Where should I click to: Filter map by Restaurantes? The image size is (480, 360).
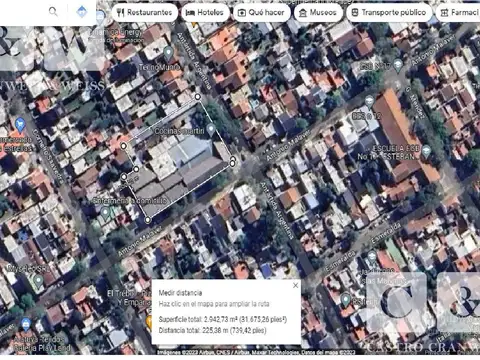pyautogui.click(x=145, y=13)
